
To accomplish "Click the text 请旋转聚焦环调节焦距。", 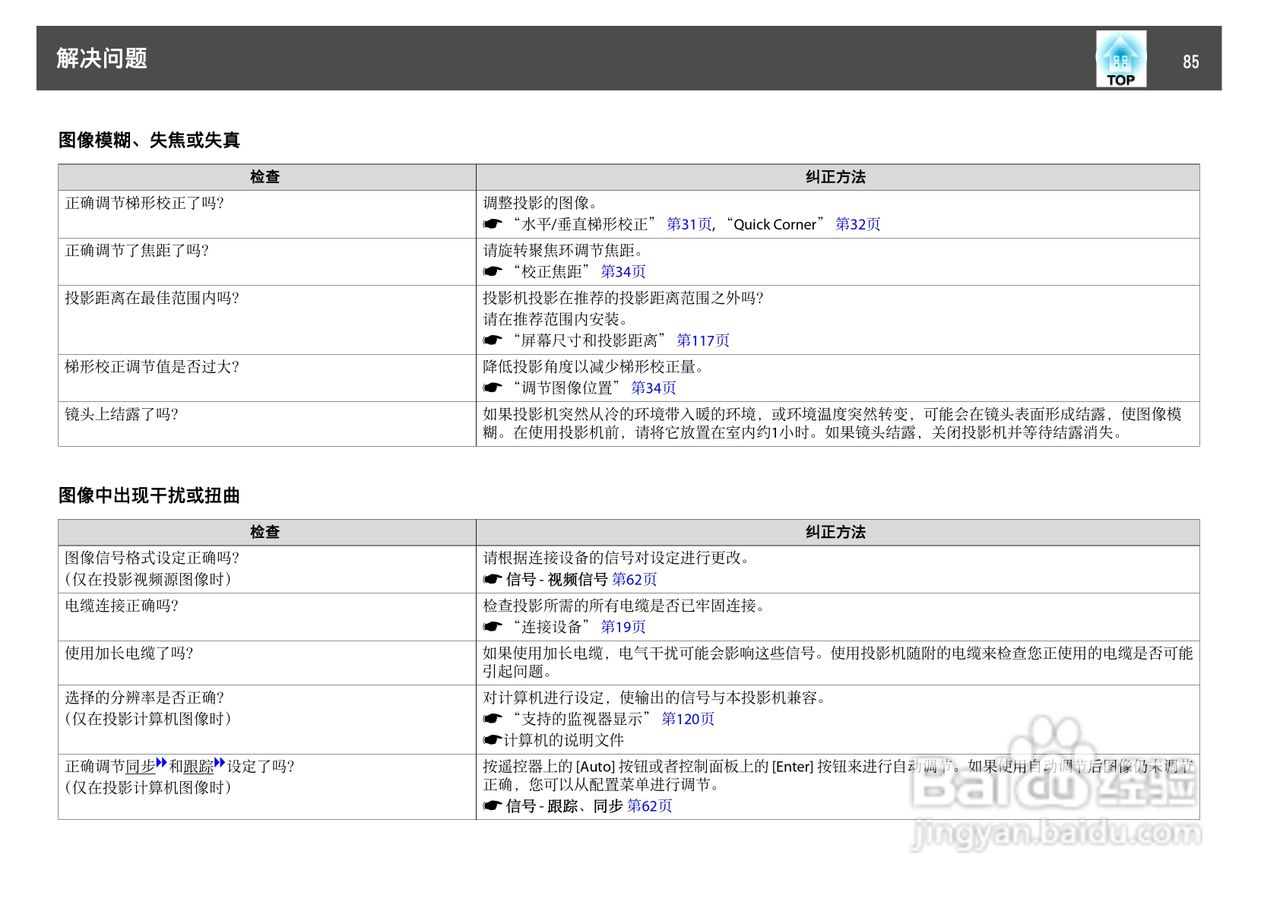I will [564, 250].
